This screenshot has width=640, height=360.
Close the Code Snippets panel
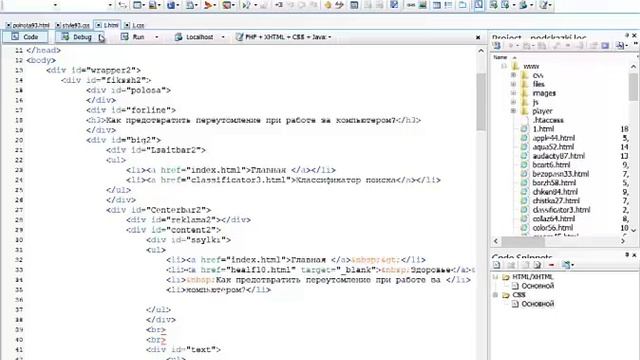click(635, 255)
